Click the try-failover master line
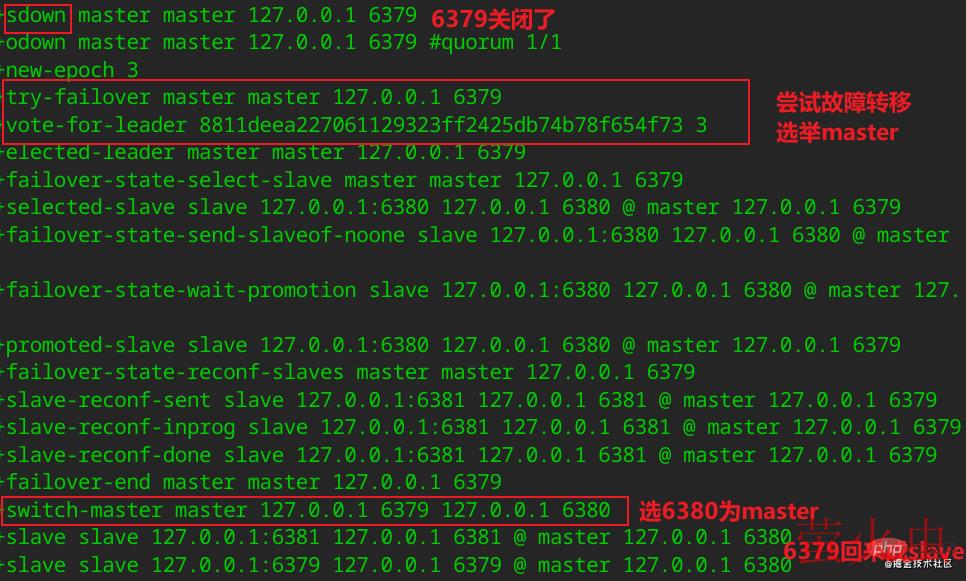Image resolution: width=966 pixels, height=581 pixels. tap(252, 97)
